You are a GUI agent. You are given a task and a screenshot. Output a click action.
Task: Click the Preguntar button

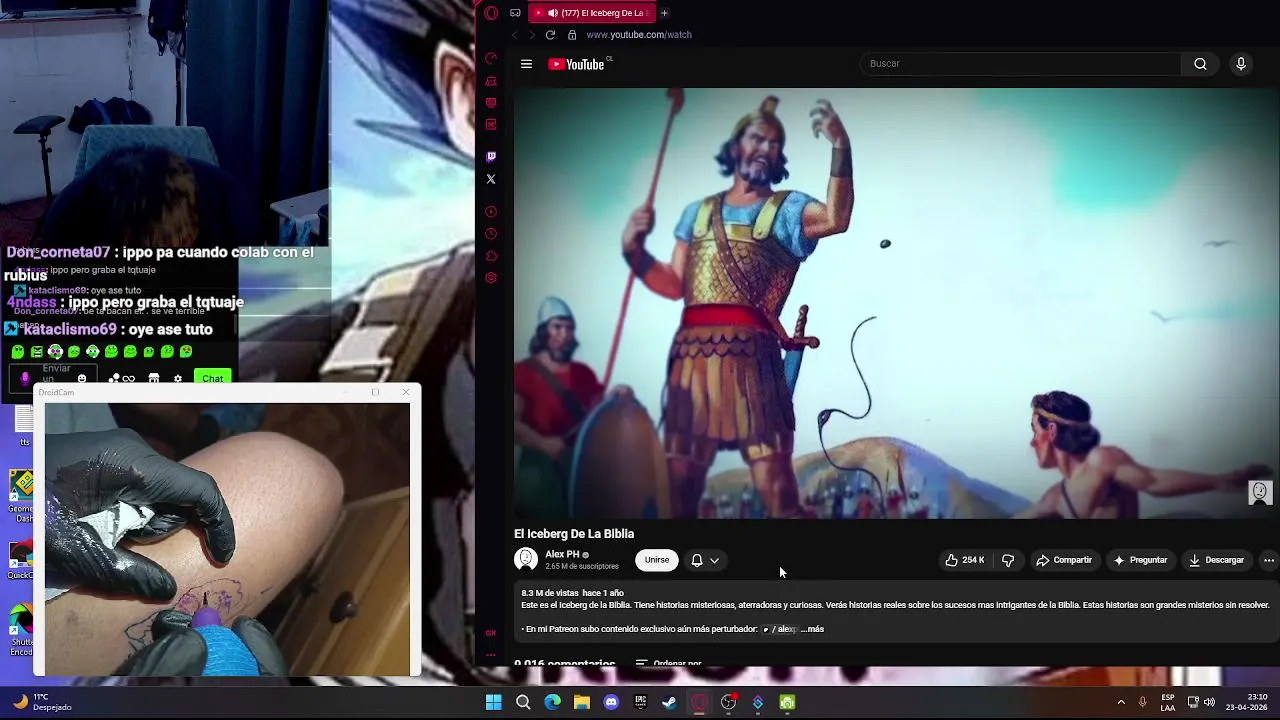1140,560
